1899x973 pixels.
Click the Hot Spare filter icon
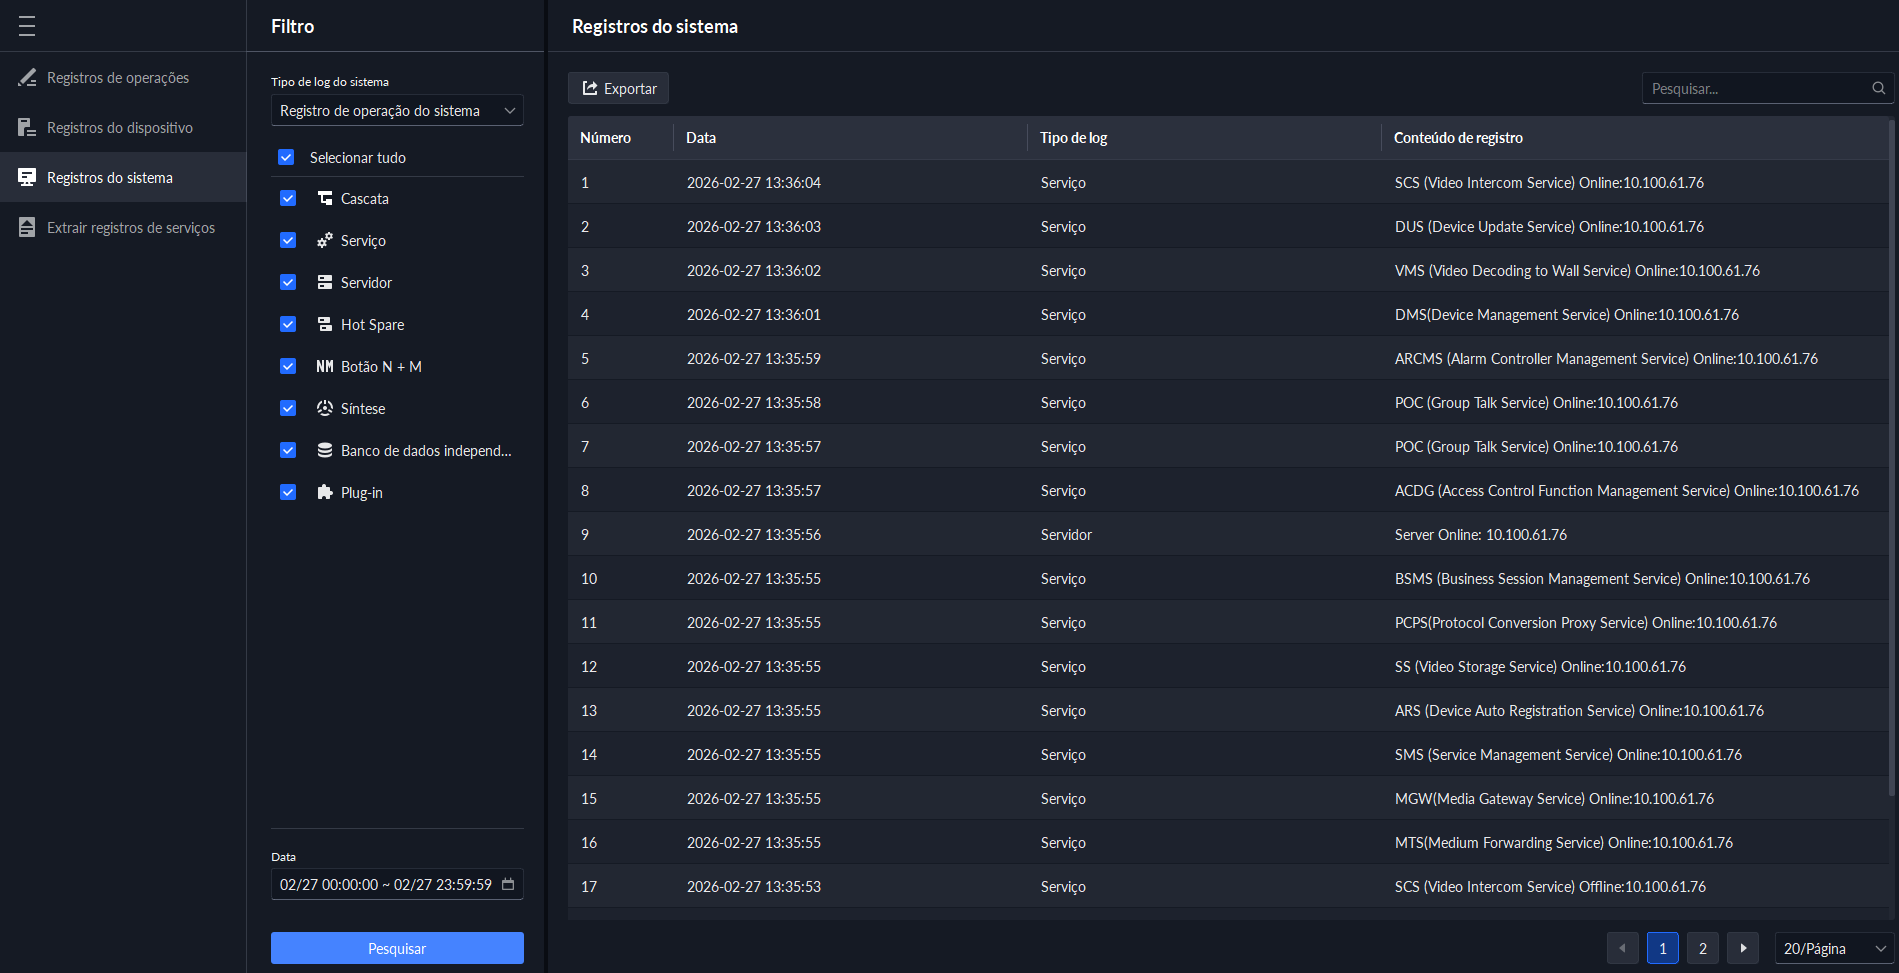click(x=325, y=324)
